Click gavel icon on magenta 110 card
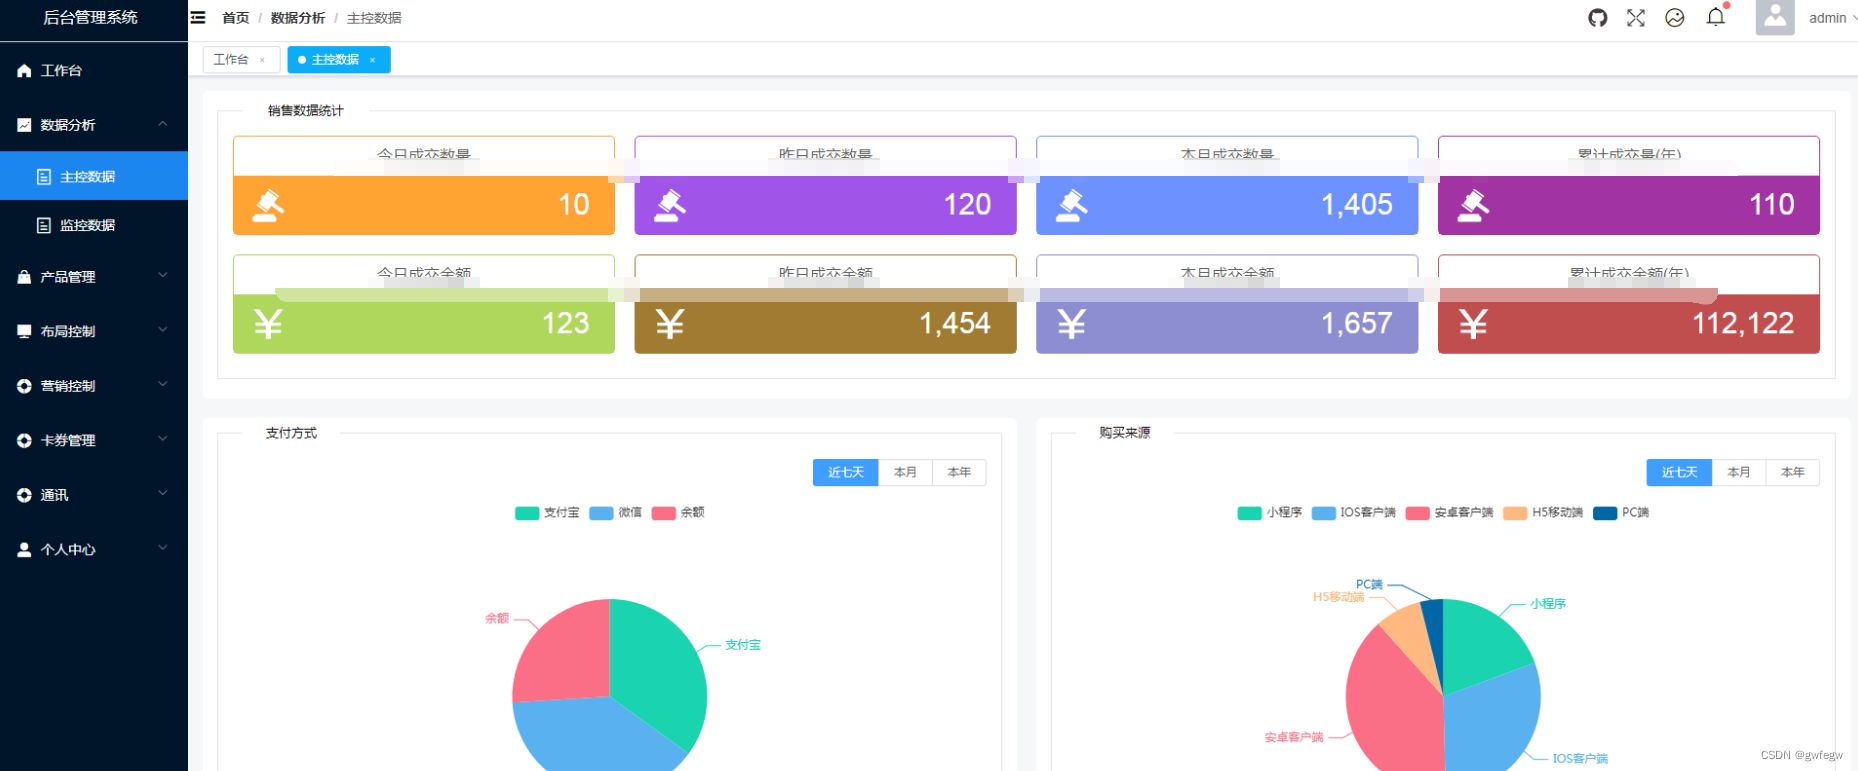The width and height of the screenshot is (1858, 771). [1473, 205]
